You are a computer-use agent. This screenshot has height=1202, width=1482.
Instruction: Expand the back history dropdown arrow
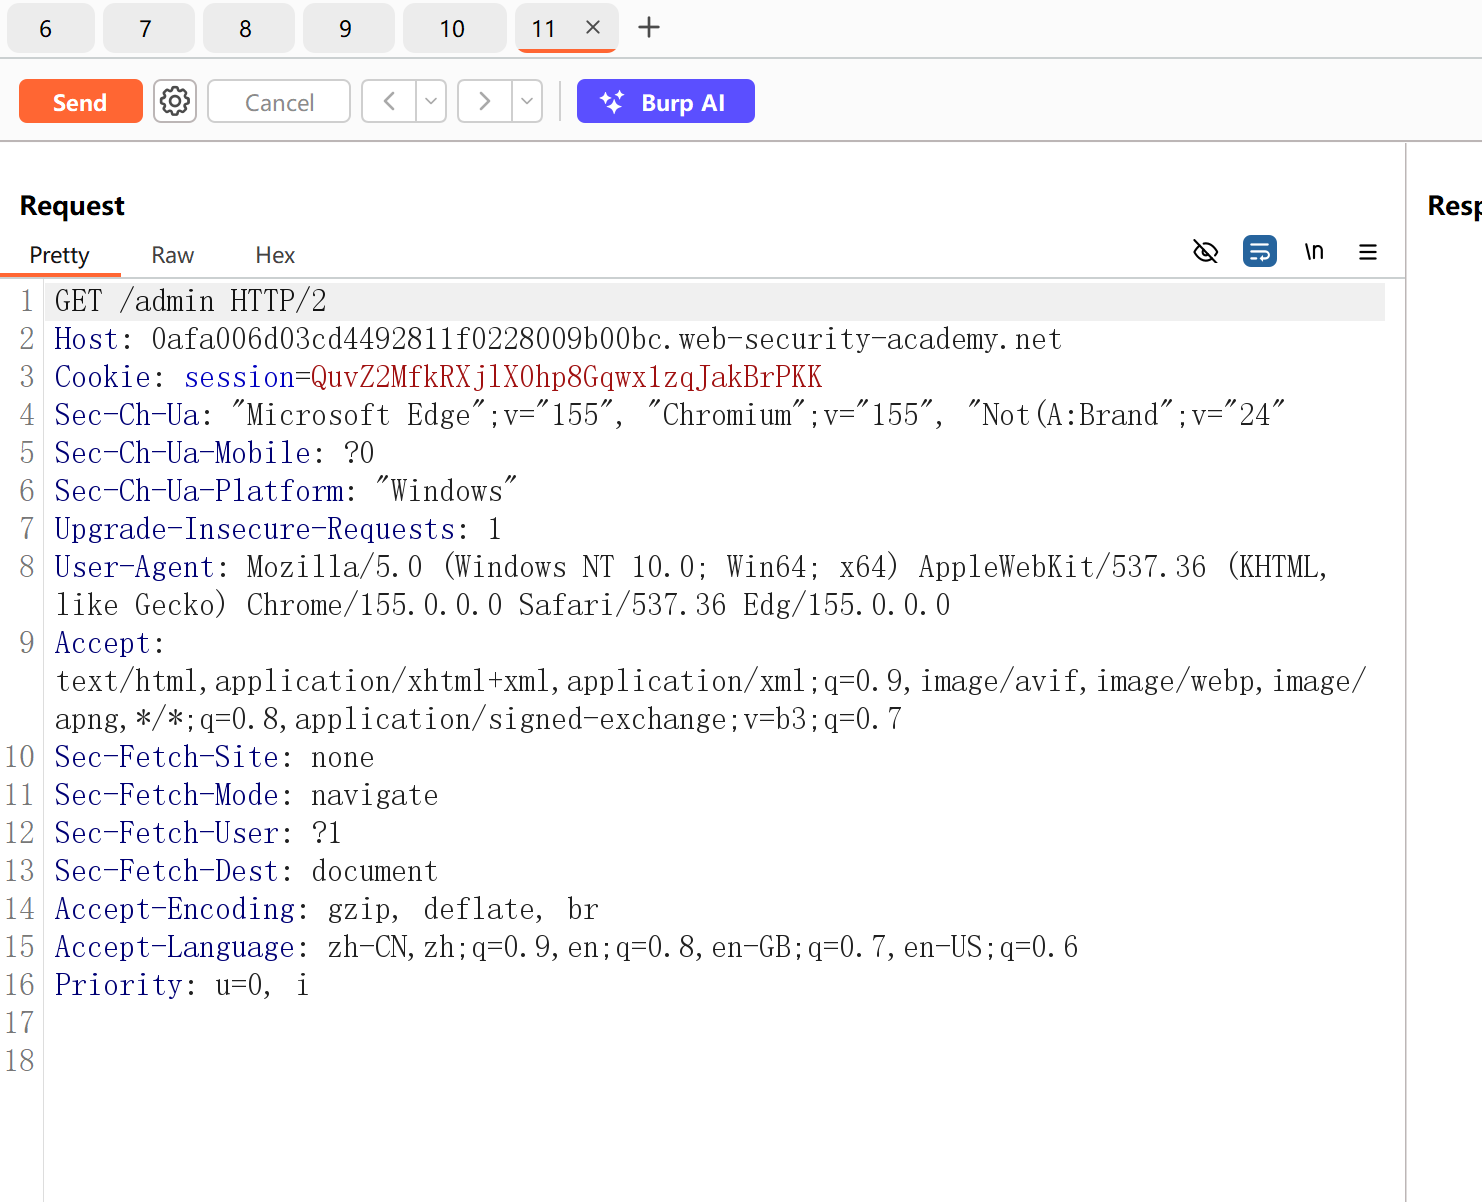[431, 102]
